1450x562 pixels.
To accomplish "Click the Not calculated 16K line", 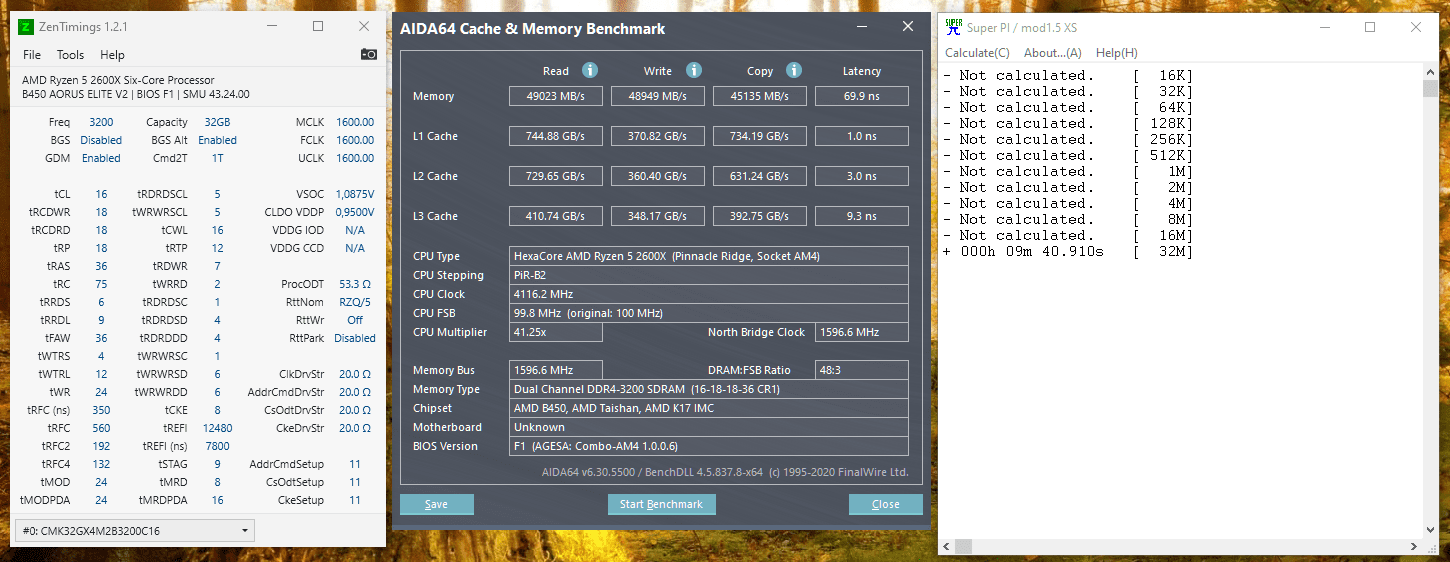I will pyautogui.click(x=1067, y=75).
